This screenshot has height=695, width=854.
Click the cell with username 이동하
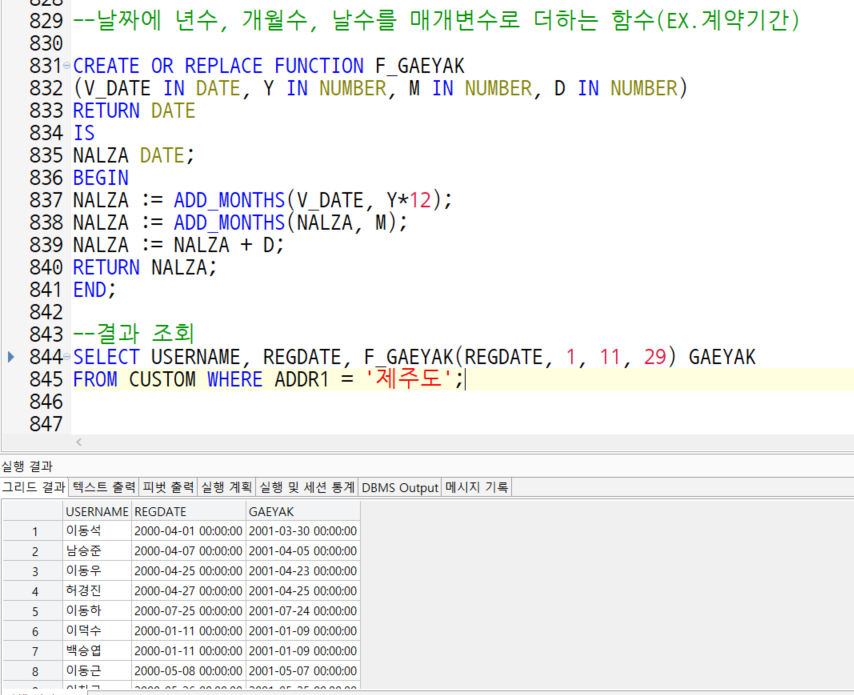pos(97,611)
